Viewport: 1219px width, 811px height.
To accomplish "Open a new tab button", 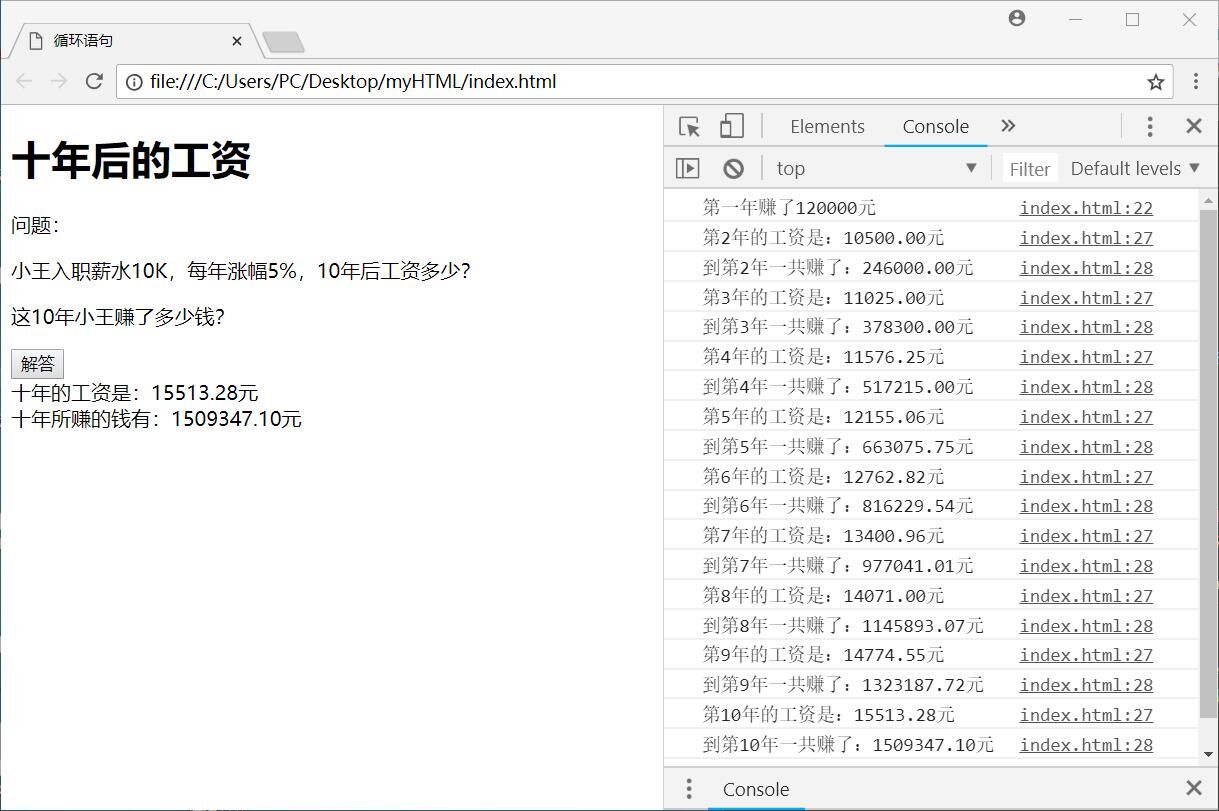I will tap(284, 42).
